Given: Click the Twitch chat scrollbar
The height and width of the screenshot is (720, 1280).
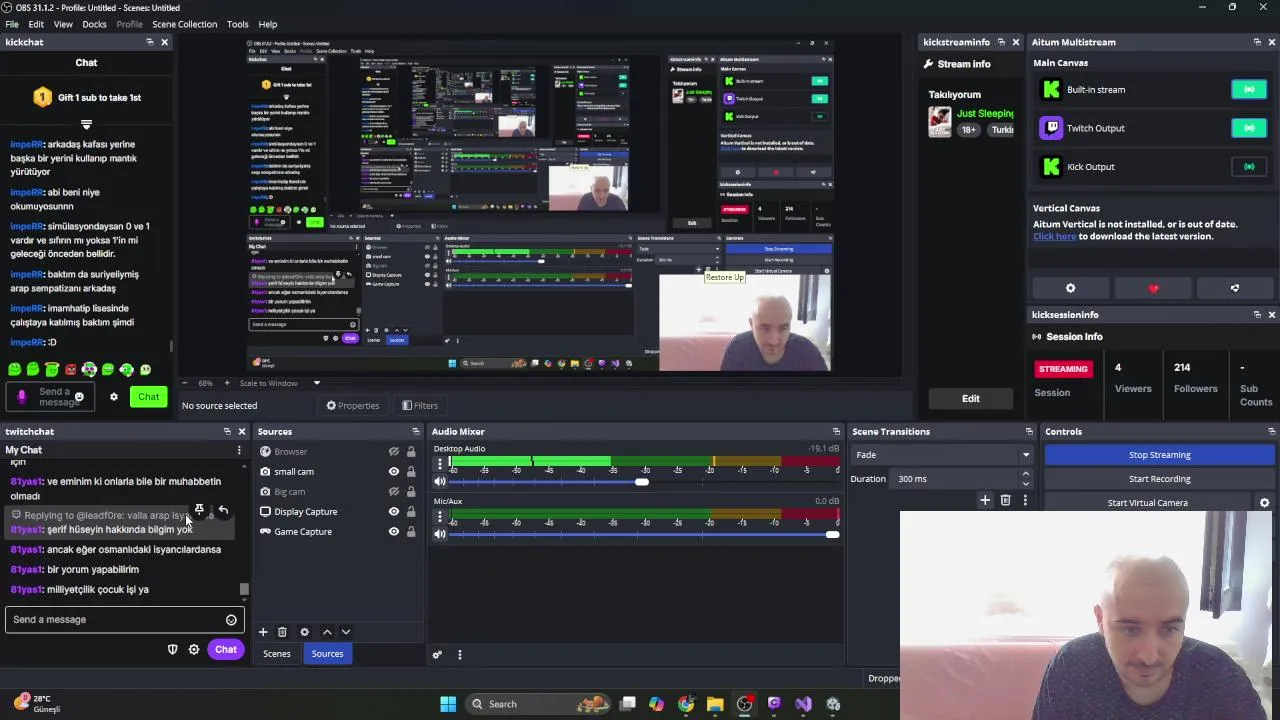Looking at the screenshot, I should coord(243,589).
